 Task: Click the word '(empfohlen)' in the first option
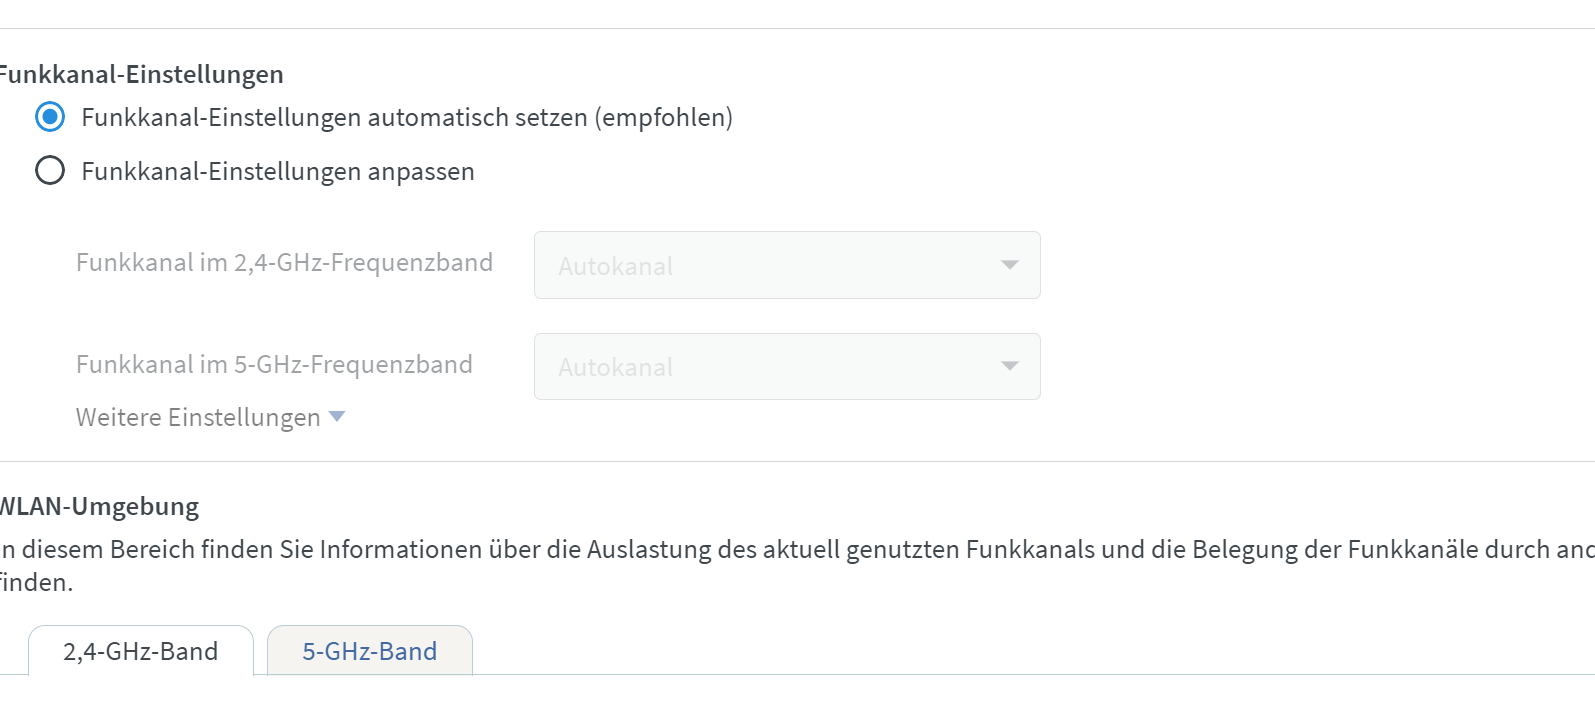click(664, 118)
